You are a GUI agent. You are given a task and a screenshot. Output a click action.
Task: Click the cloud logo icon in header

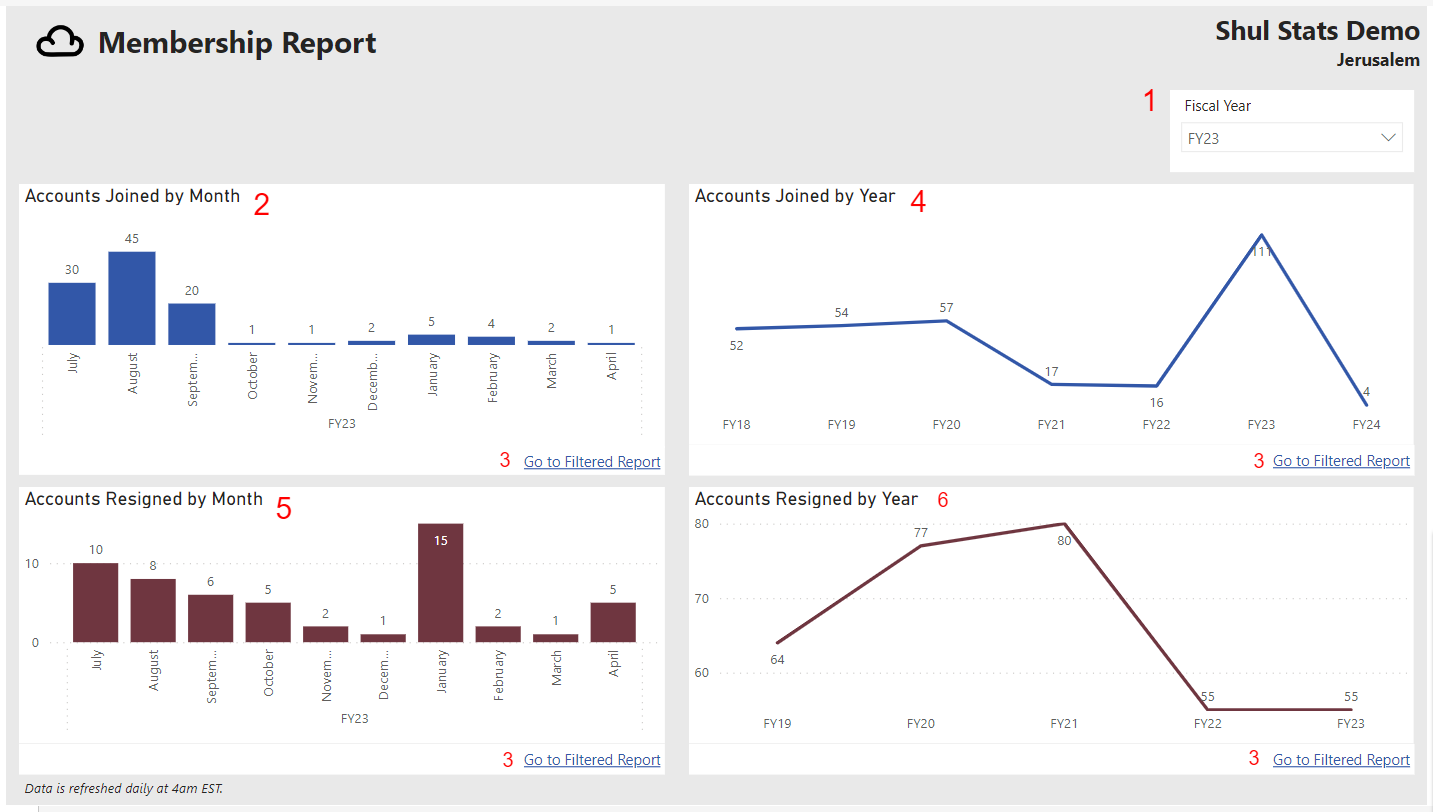tap(59, 41)
